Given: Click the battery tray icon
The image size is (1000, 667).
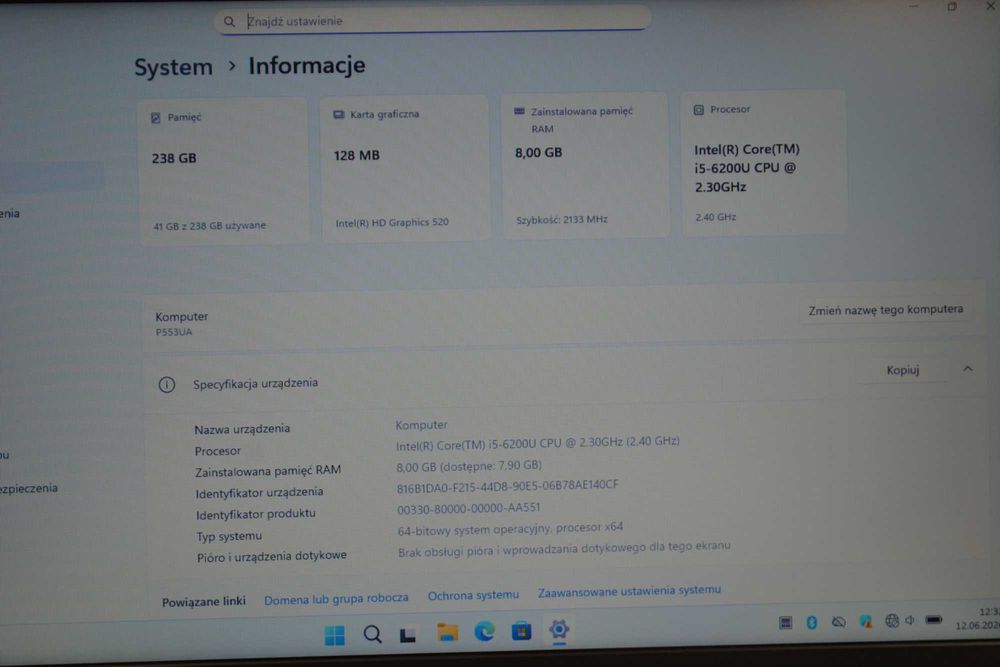Looking at the screenshot, I should pyautogui.click(x=934, y=620).
